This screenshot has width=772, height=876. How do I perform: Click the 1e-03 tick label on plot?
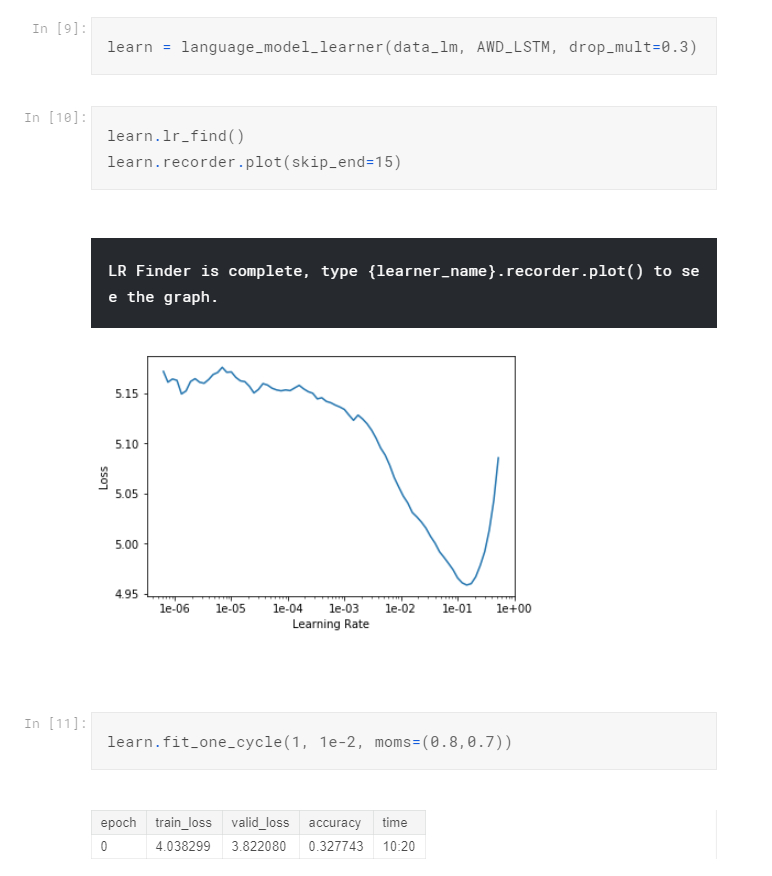coord(343,608)
